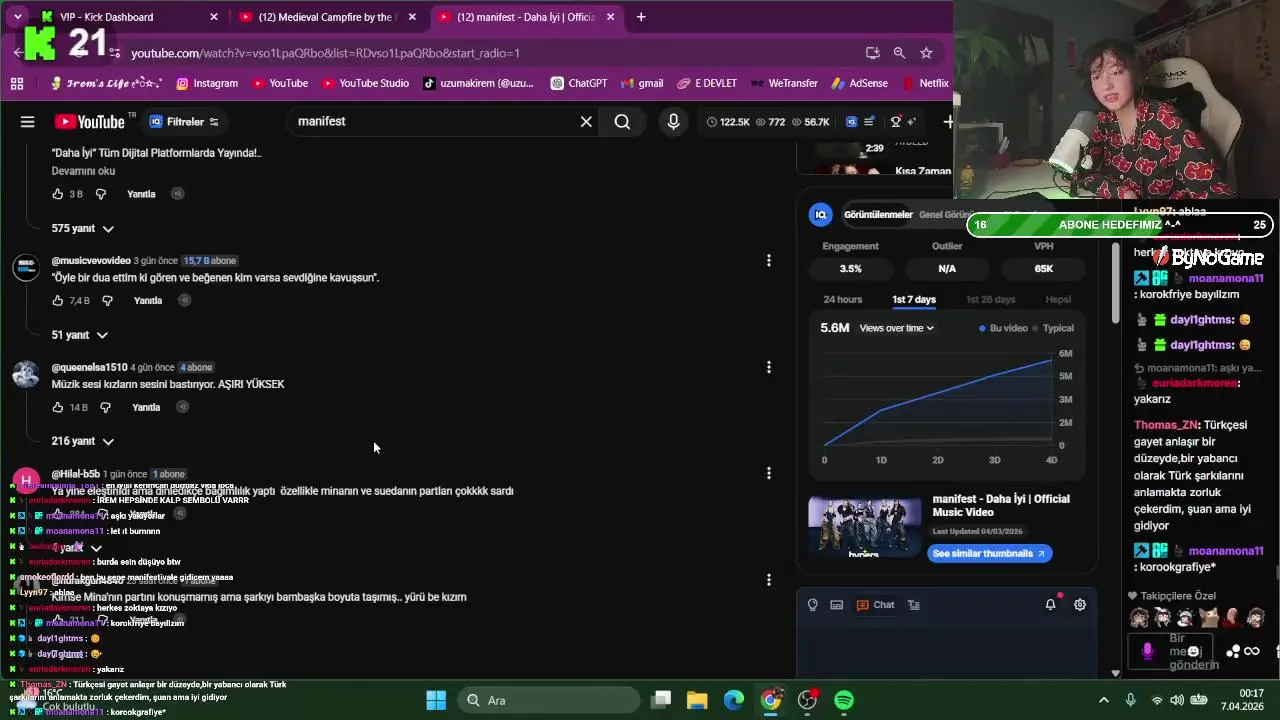Open Spotify from taskbar
This screenshot has width=1280, height=720.
[844, 700]
